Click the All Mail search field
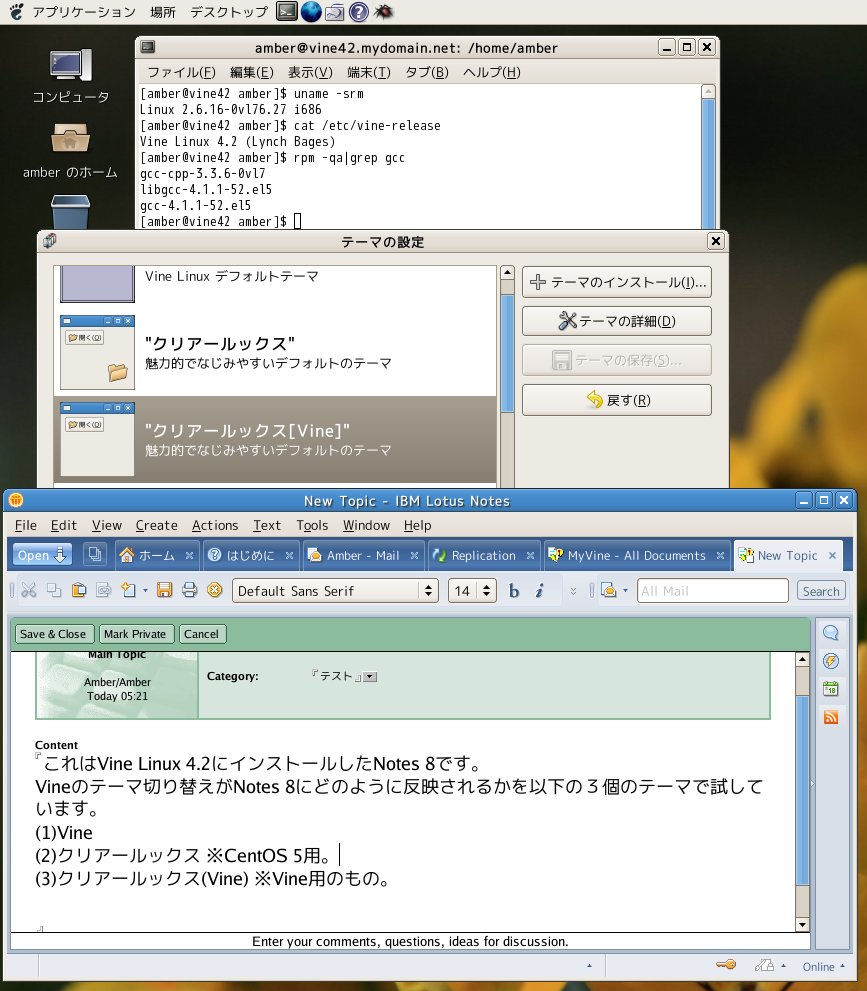The height and width of the screenshot is (991, 867). coord(713,591)
